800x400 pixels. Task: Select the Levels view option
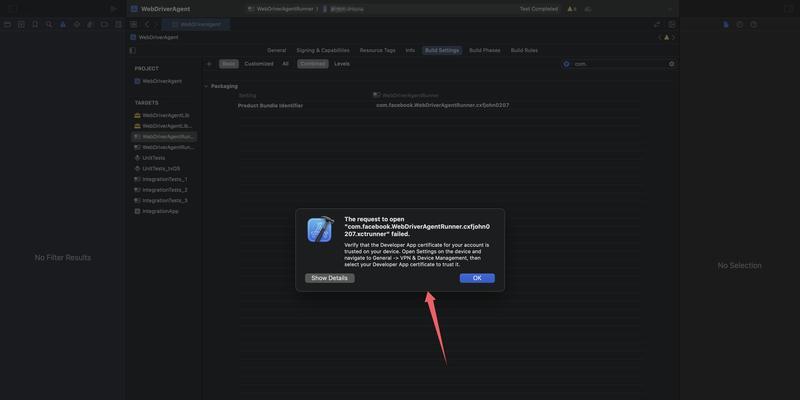[342, 64]
